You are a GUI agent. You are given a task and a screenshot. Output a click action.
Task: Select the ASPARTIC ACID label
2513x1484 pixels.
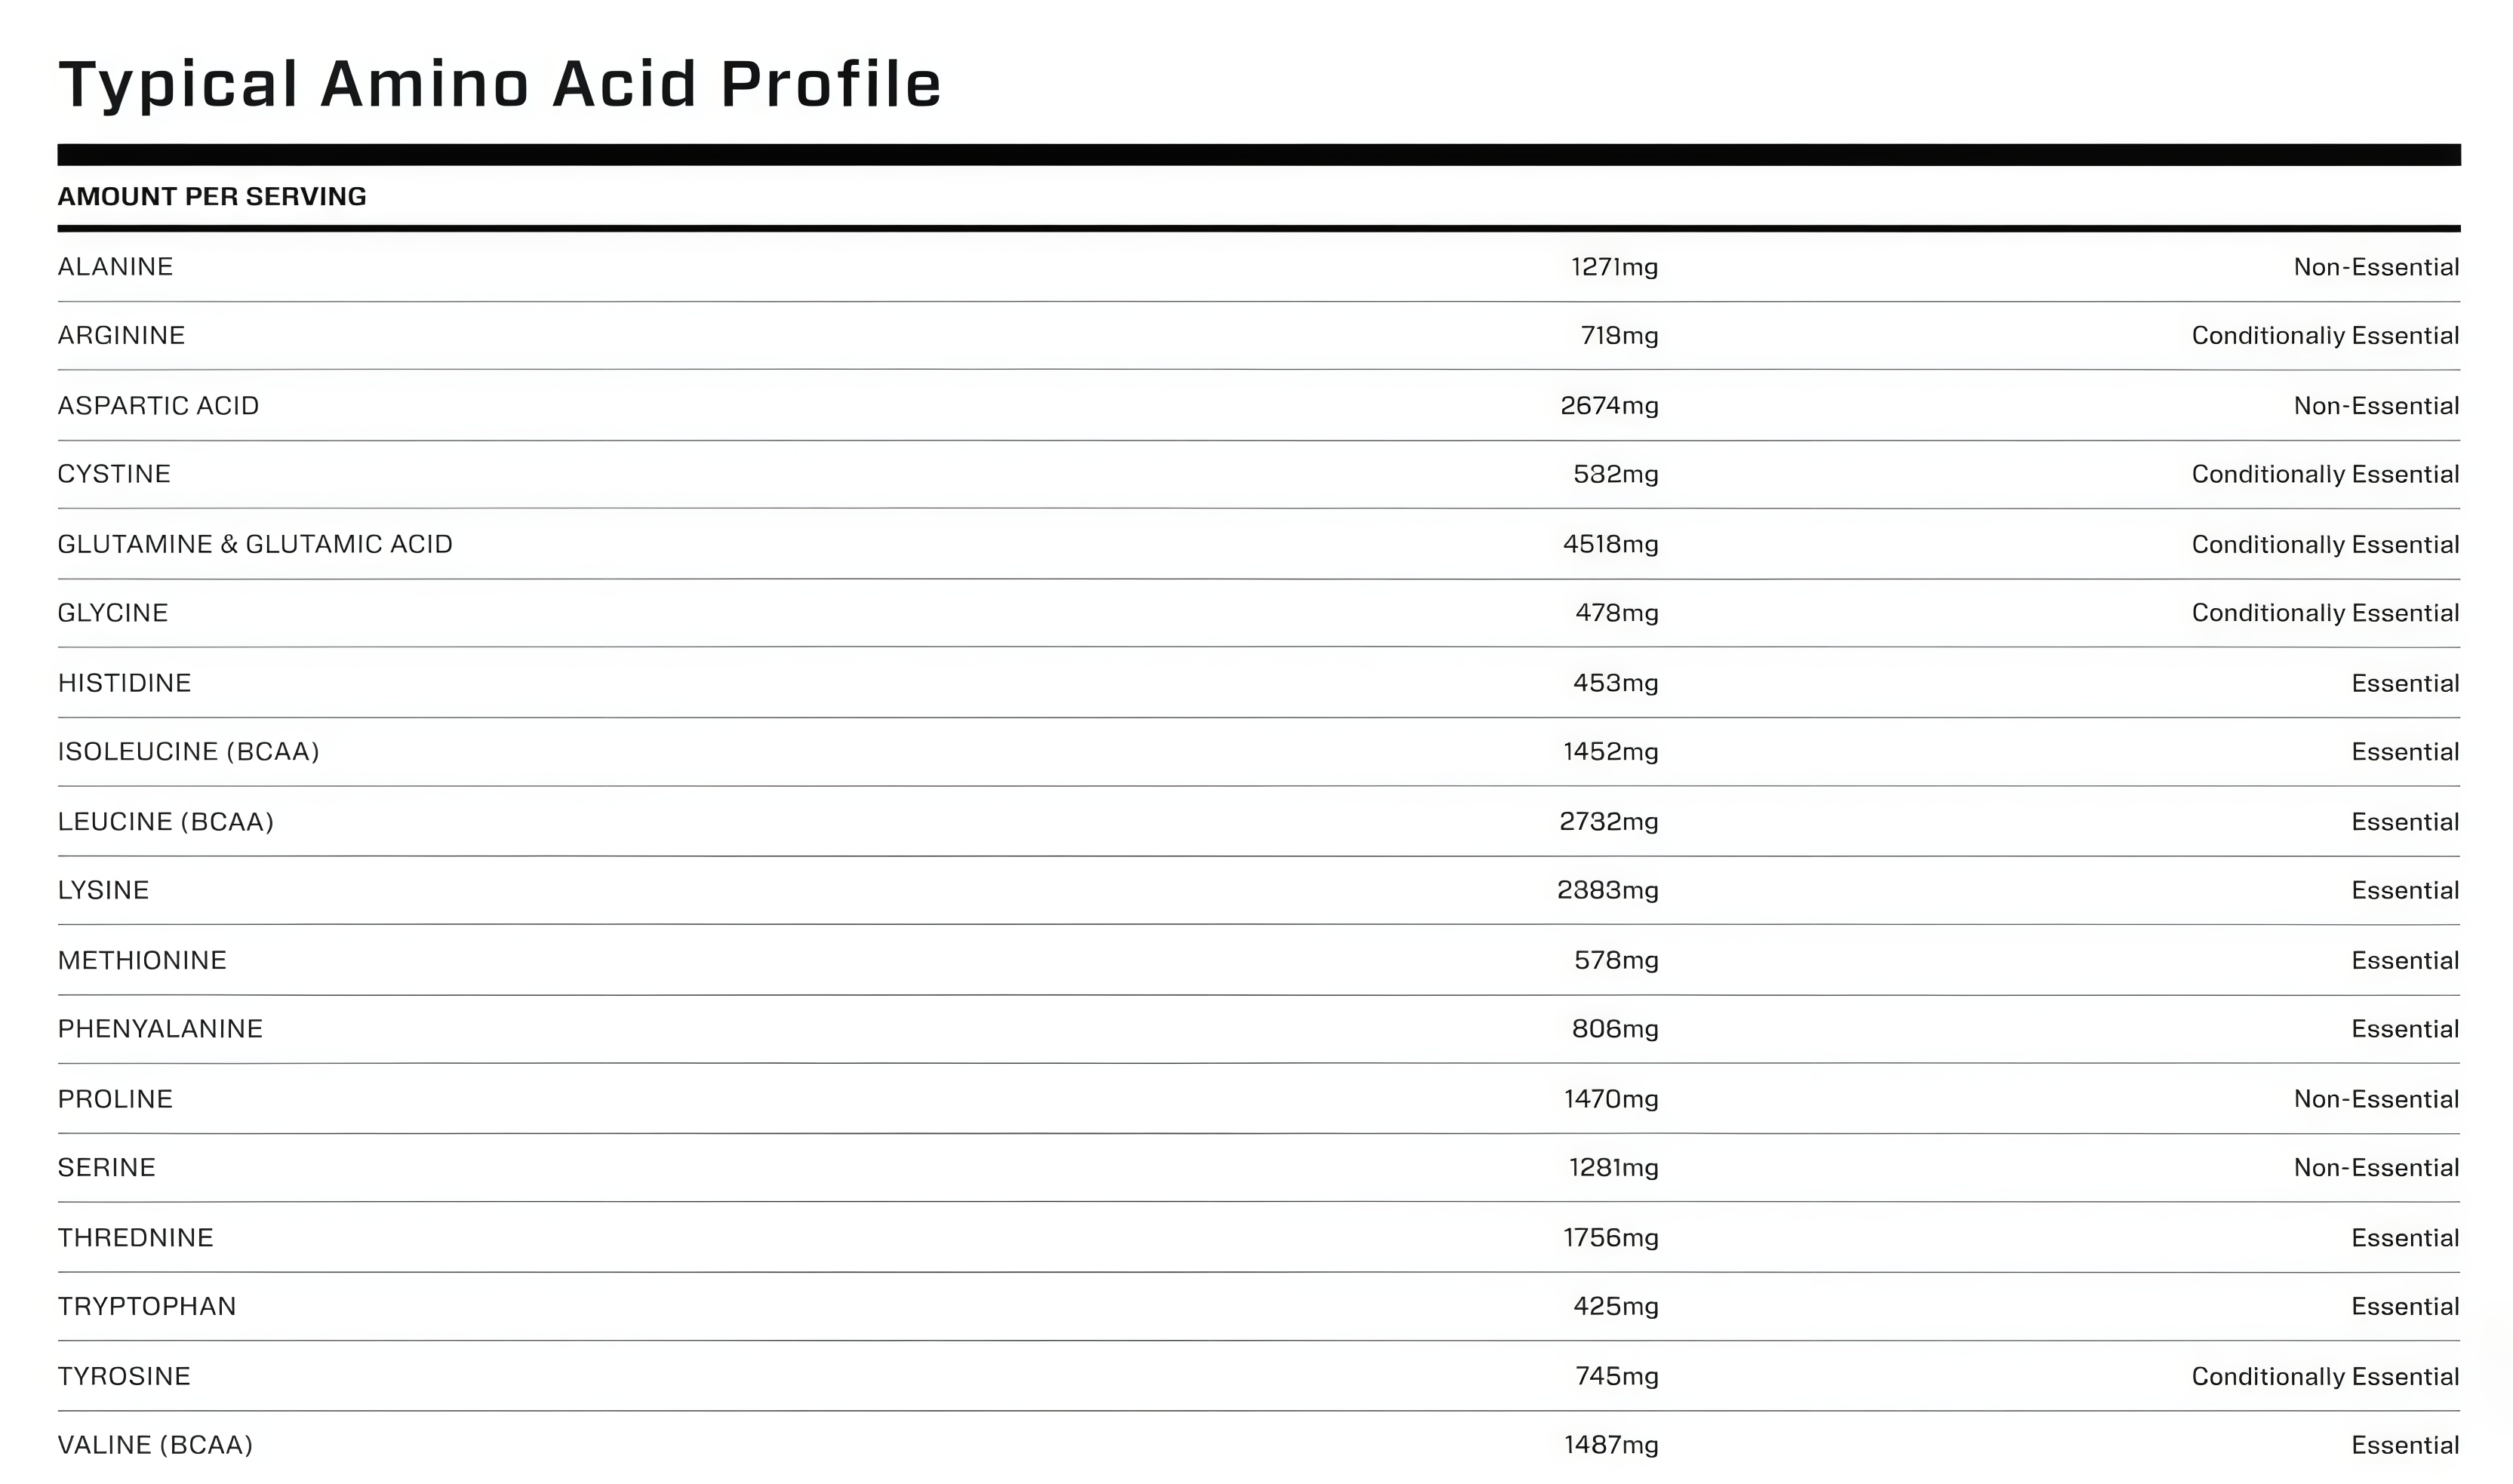tap(158, 406)
